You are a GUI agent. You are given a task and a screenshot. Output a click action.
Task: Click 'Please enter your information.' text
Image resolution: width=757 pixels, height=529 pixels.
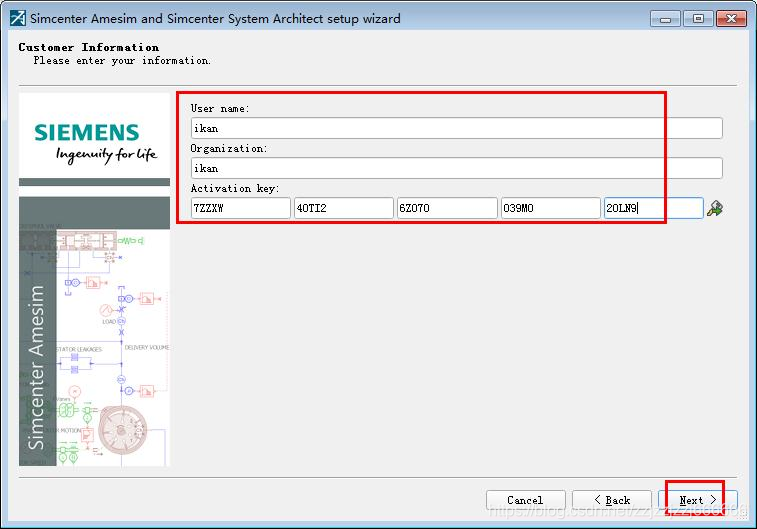click(122, 60)
